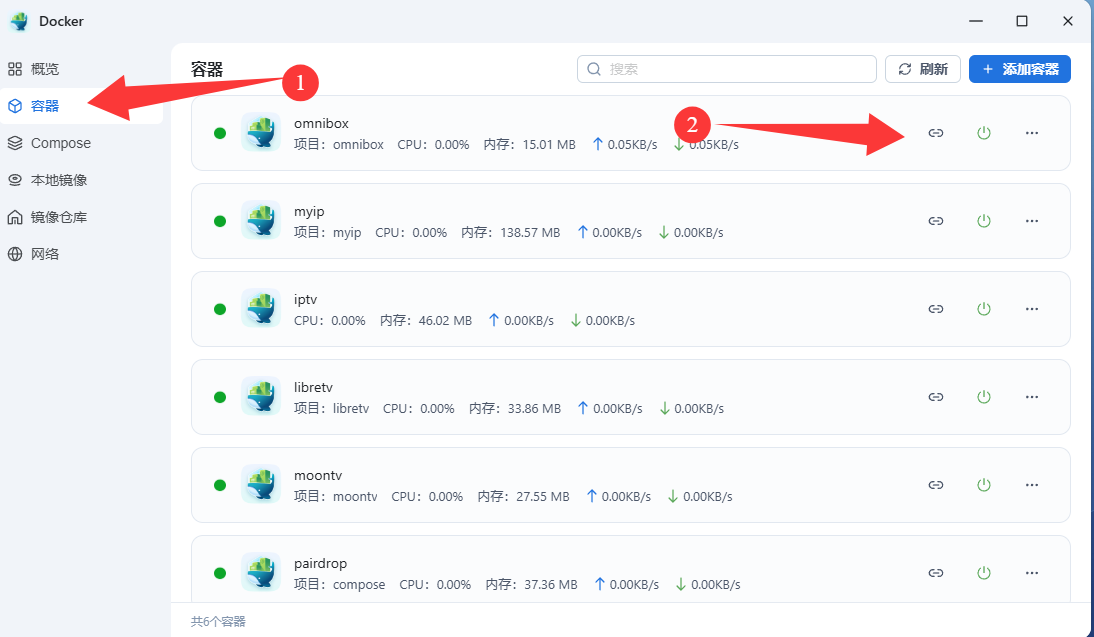Open the link icon for libretv container
Image resolution: width=1094 pixels, height=637 pixels.
pos(936,396)
